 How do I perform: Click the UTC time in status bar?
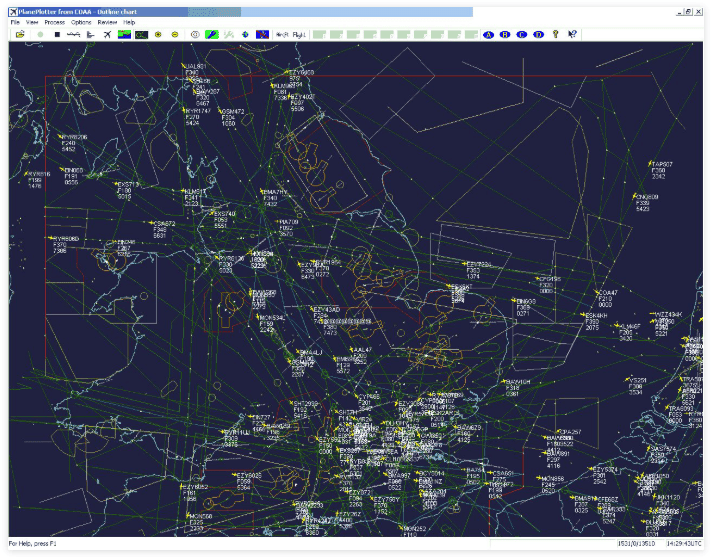[x=685, y=543]
